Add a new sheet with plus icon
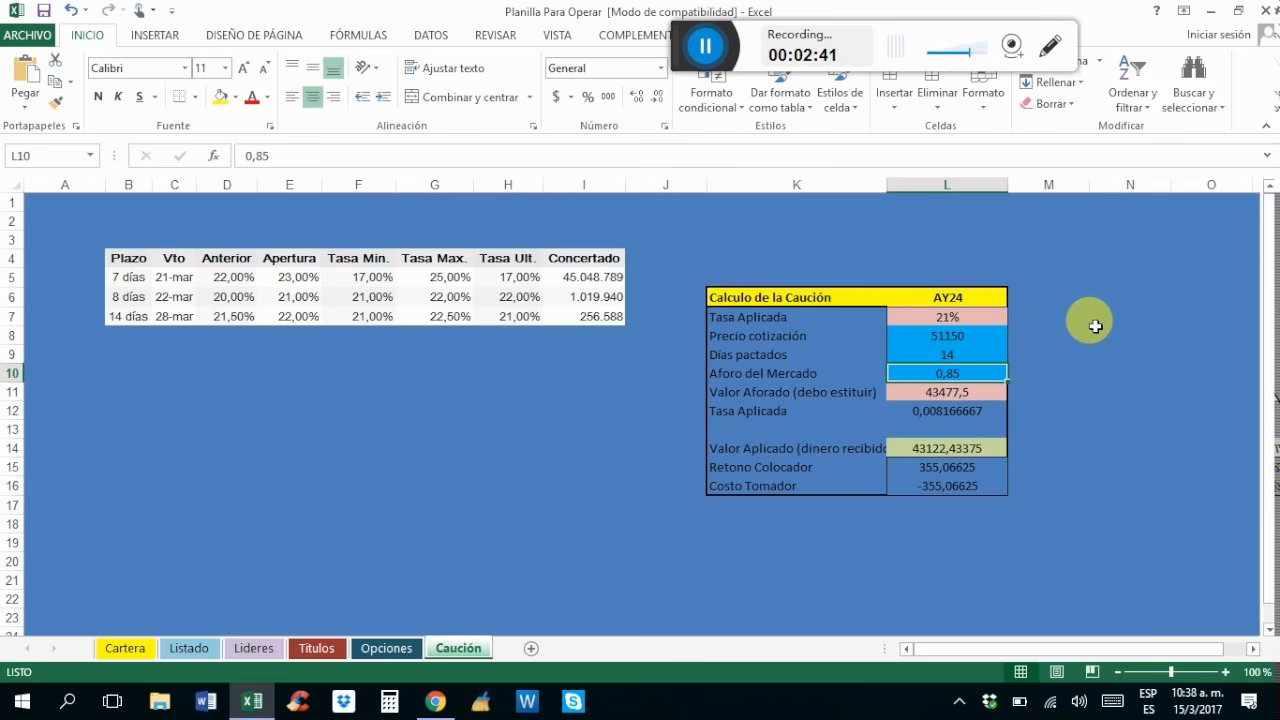The image size is (1280, 720). coord(531,648)
